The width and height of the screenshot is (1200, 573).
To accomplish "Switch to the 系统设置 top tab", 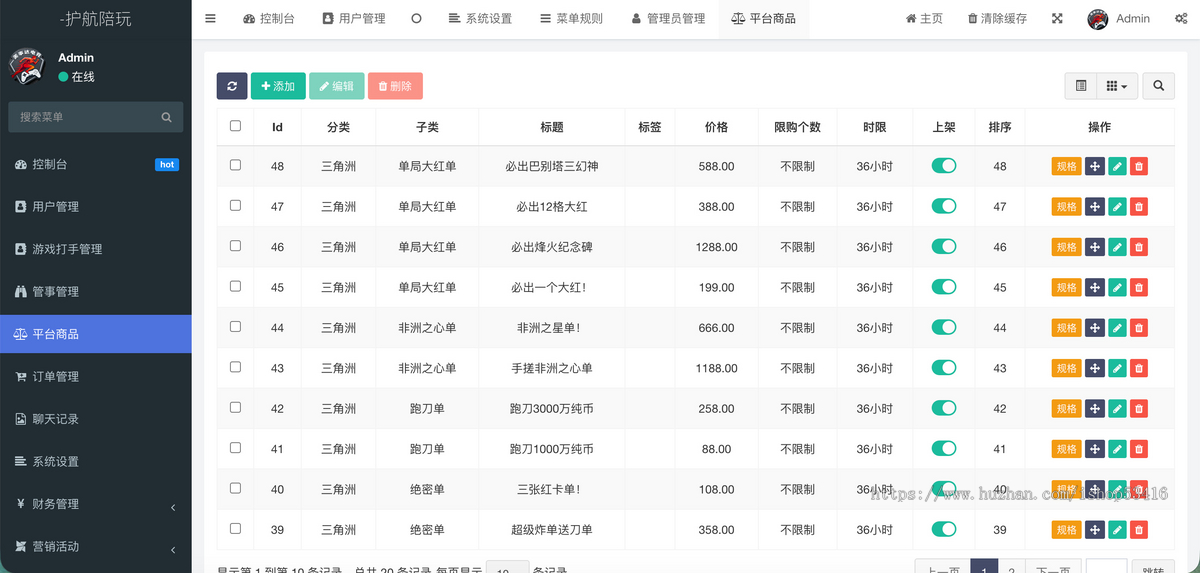I will (480, 18).
